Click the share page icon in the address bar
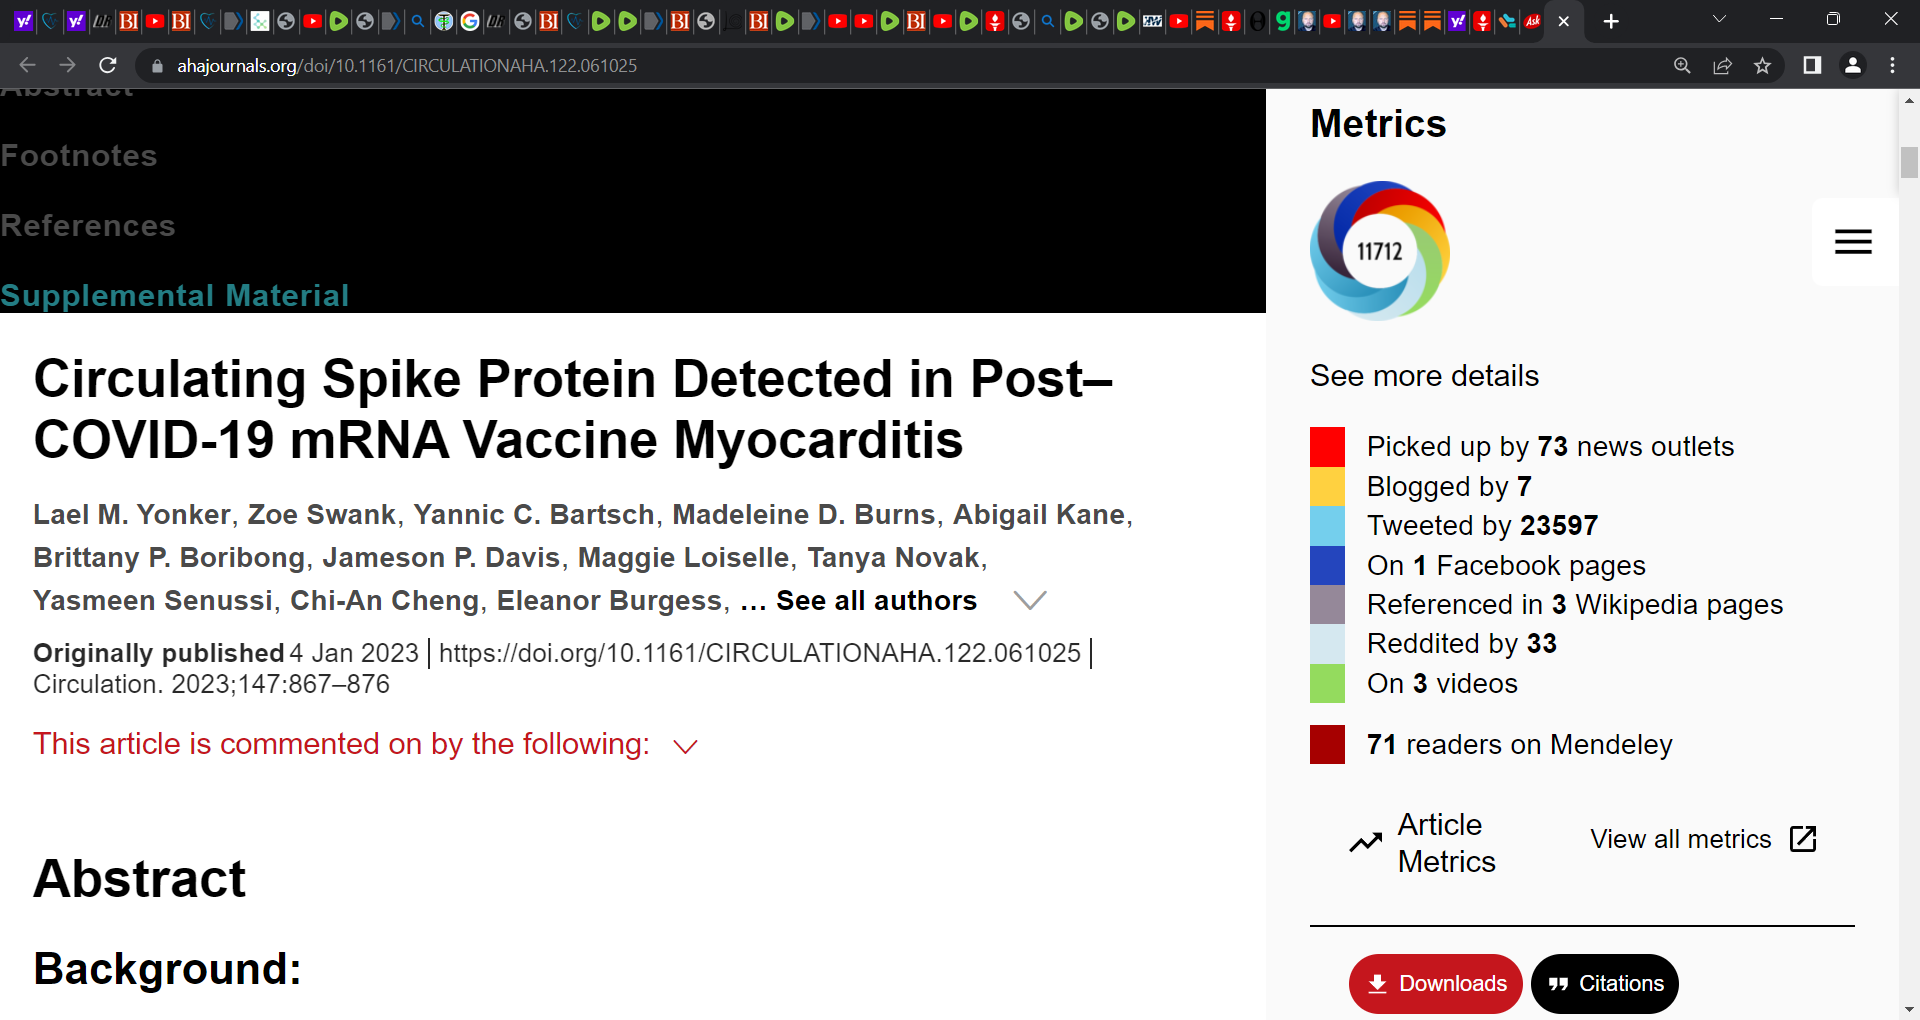The image size is (1920, 1020). point(1722,66)
